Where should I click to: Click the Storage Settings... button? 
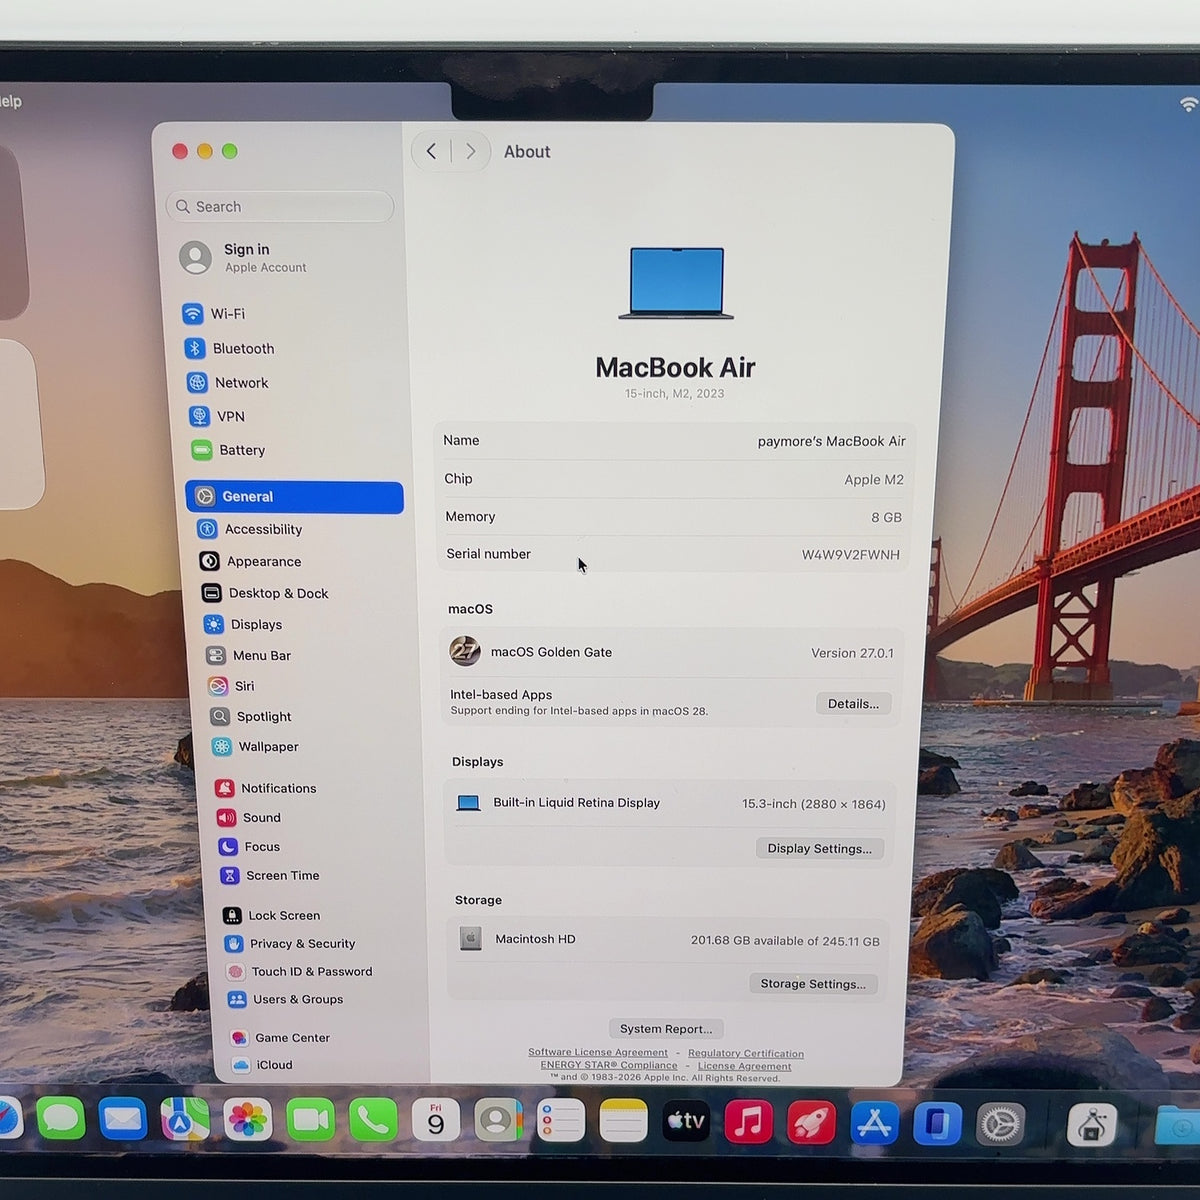coord(813,984)
